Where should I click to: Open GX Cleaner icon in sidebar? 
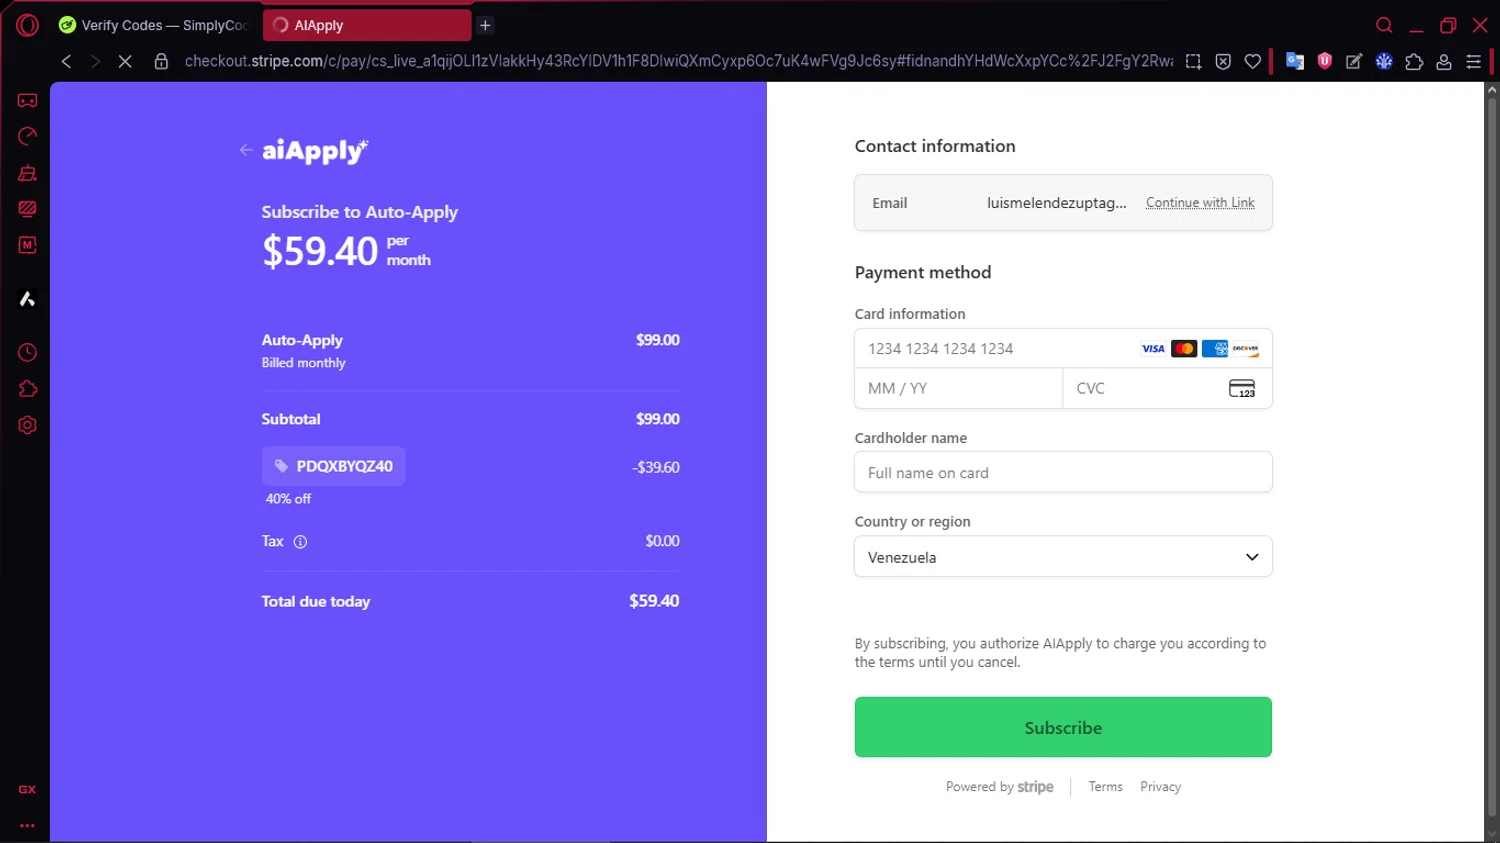point(28,173)
